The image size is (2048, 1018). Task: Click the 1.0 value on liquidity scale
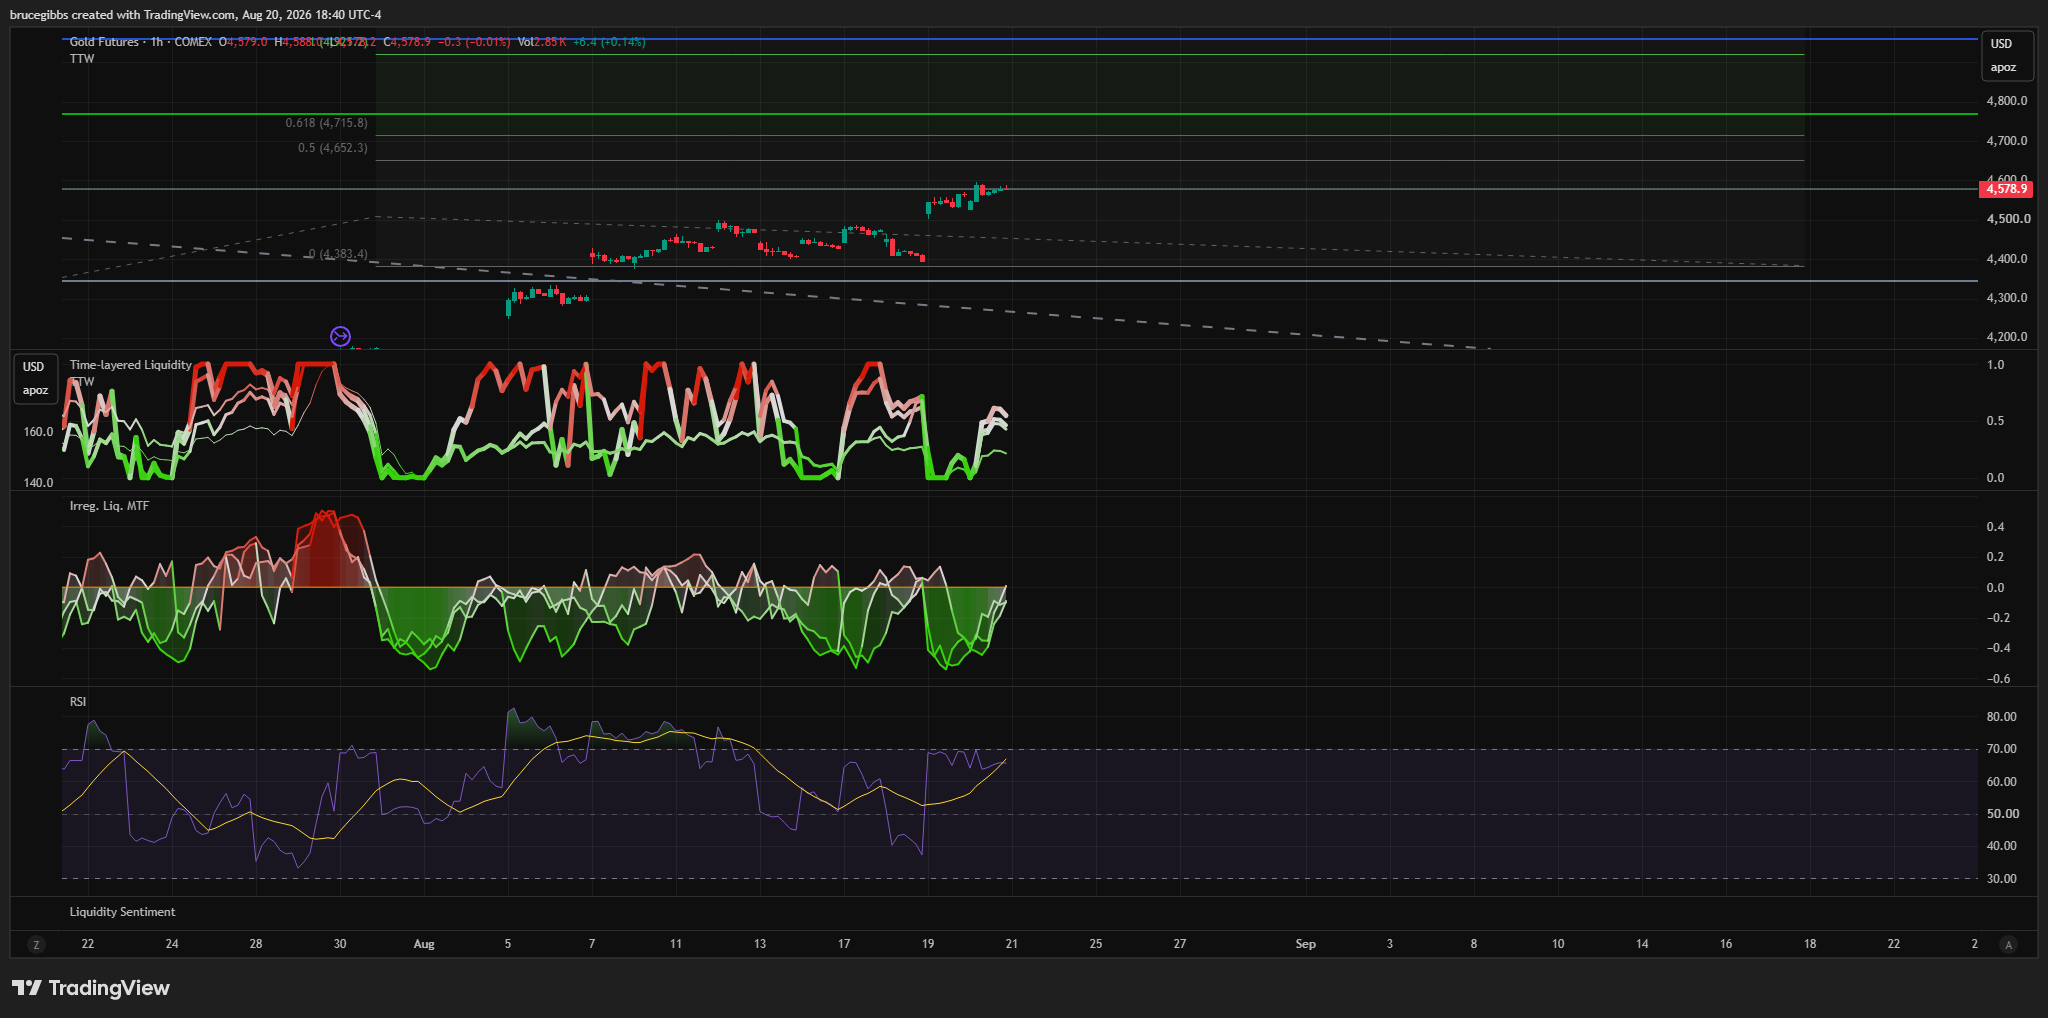1995,365
